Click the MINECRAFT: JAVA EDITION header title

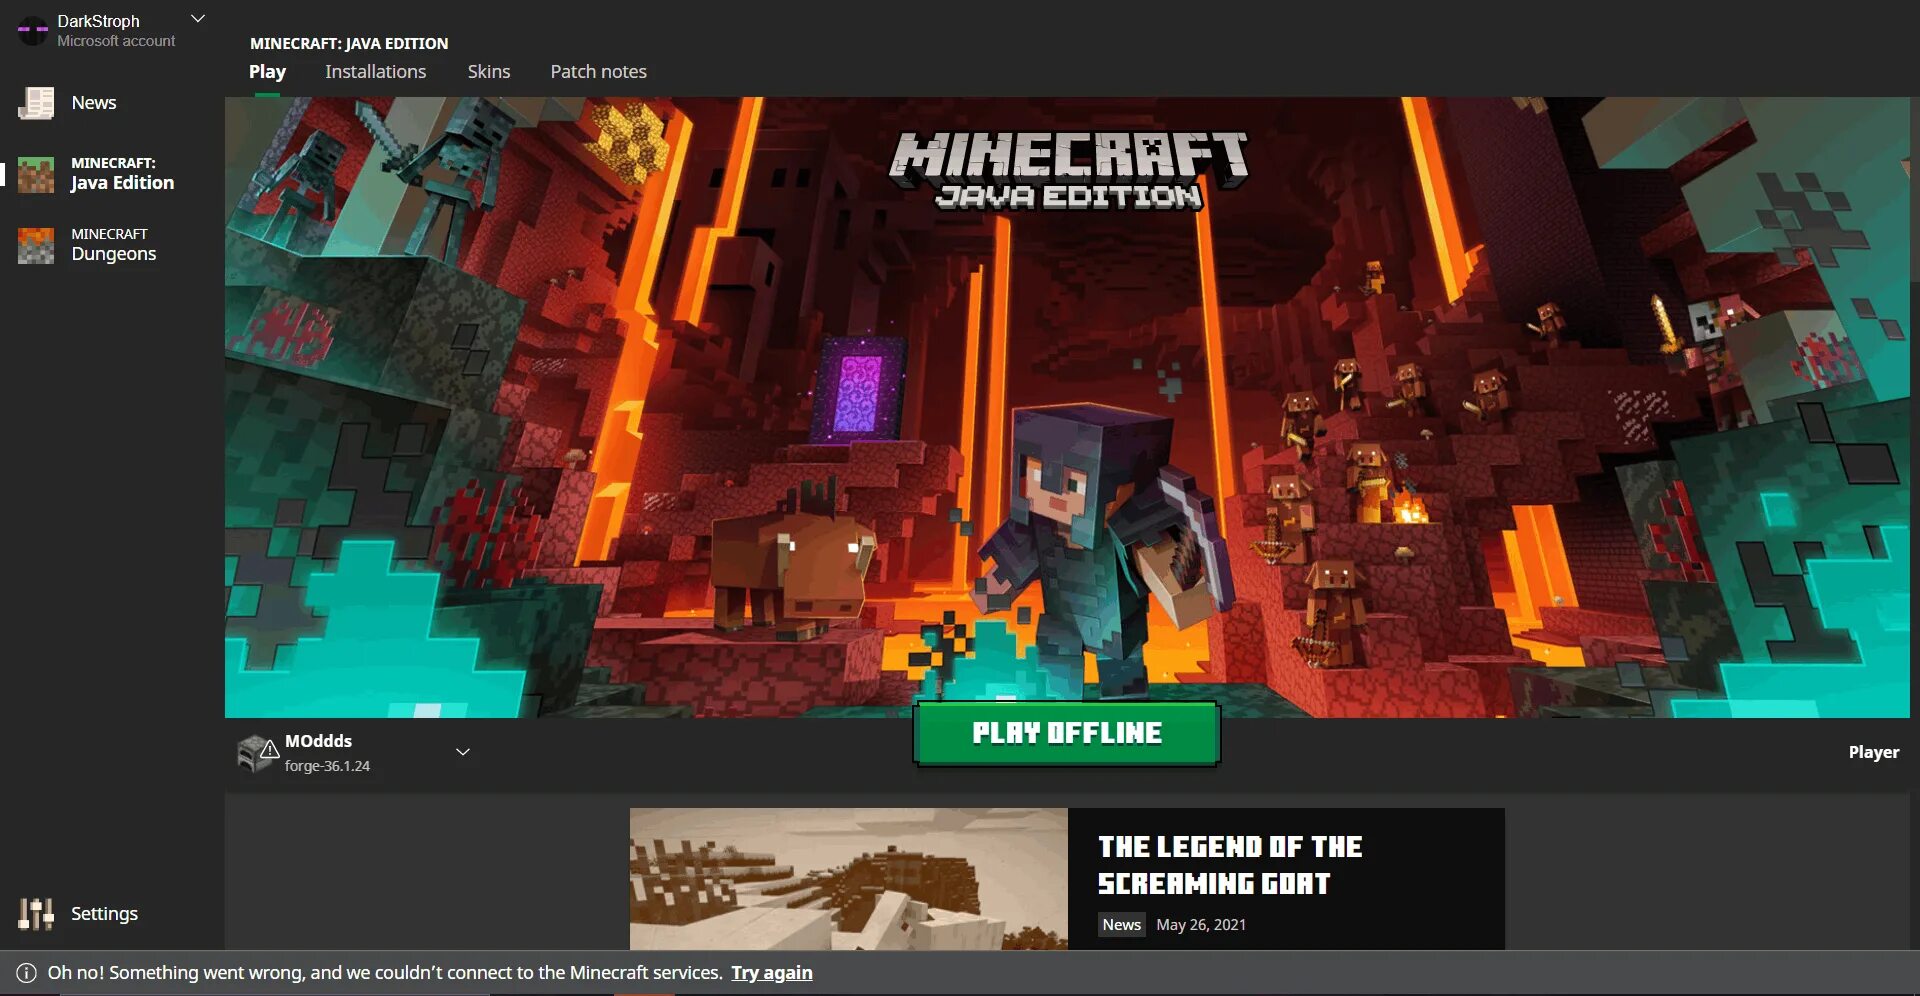(349, 43)
